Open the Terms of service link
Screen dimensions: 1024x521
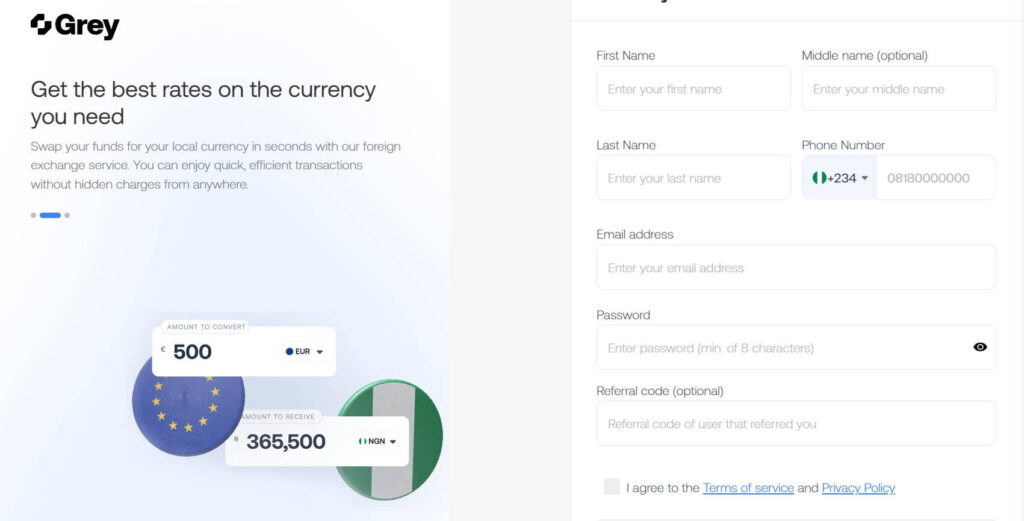[x=748, y=488]
